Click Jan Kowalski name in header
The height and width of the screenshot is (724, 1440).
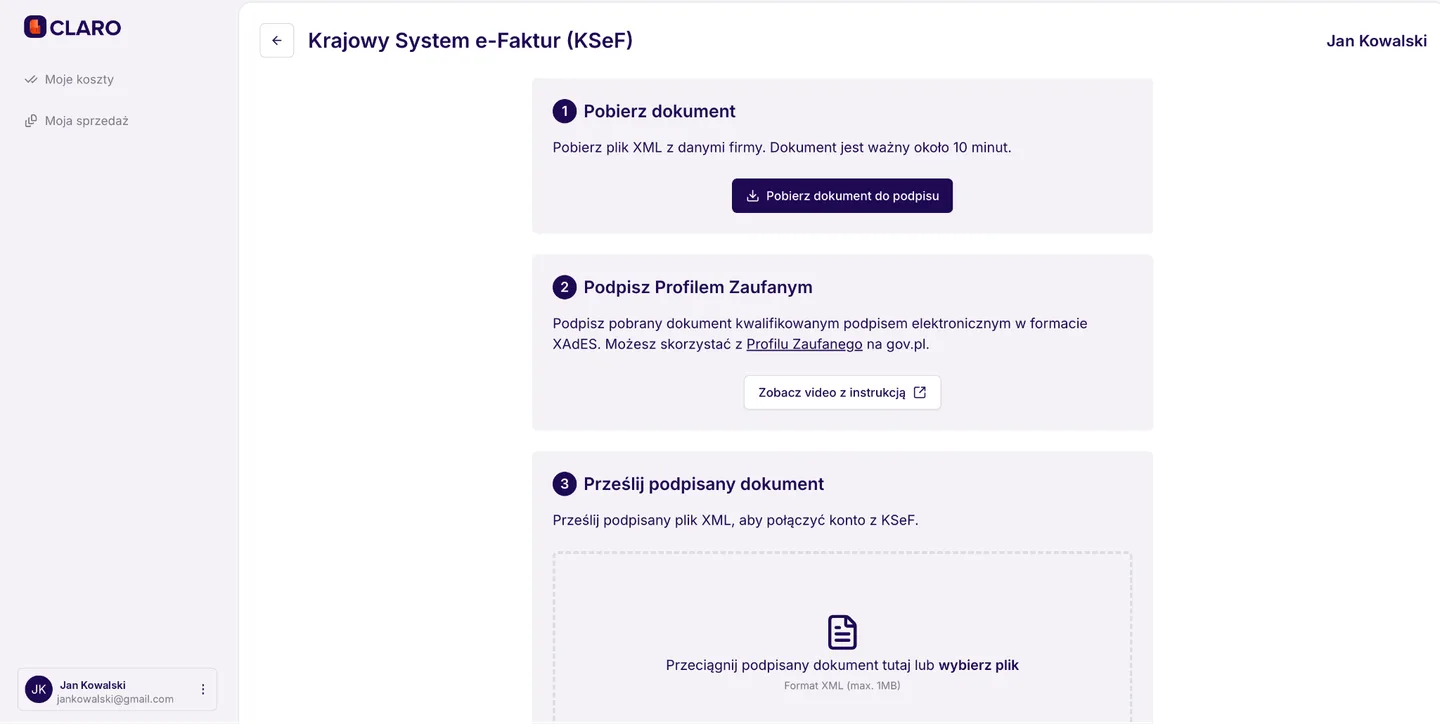[1376, 41]
